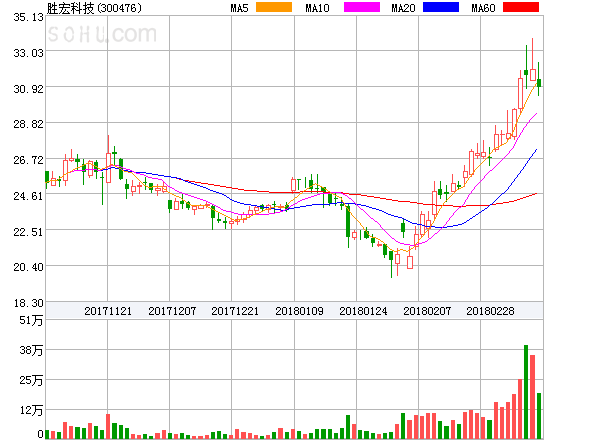Click the 20171221 date label
Viewport: 600px width, 440px height.
tap(235, 311)
